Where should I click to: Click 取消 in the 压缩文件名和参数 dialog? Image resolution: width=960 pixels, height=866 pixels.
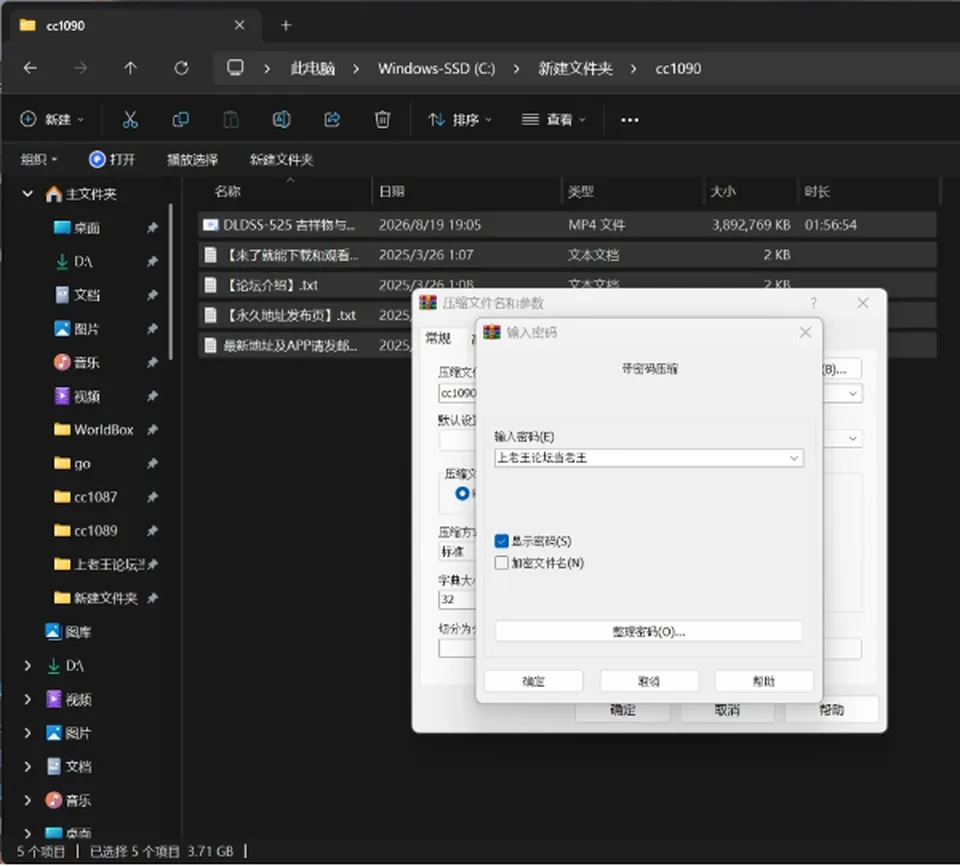coord(727,710)
